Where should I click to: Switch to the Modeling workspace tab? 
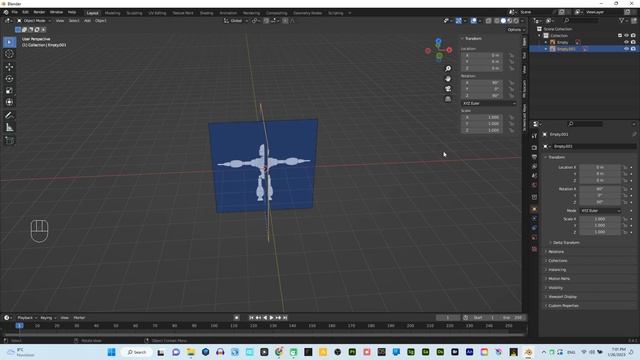112,13
